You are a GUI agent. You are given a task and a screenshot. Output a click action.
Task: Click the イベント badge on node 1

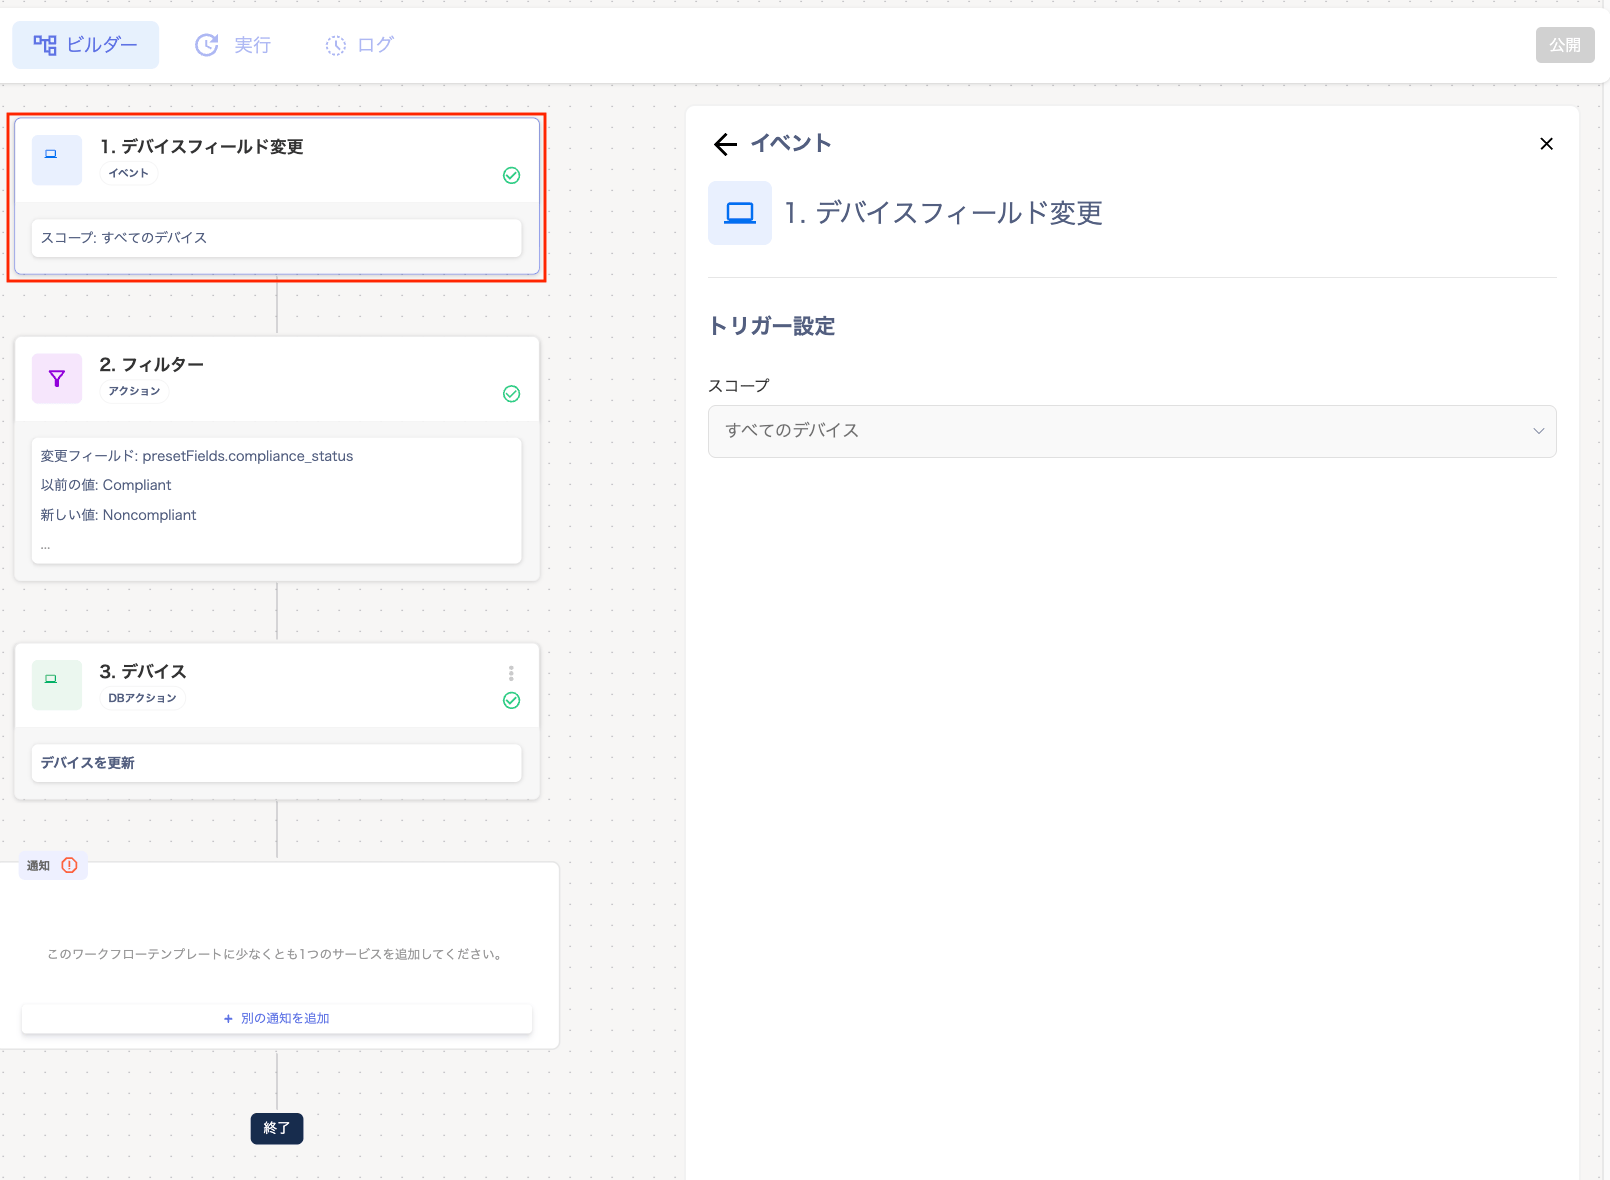pos(129,173)
